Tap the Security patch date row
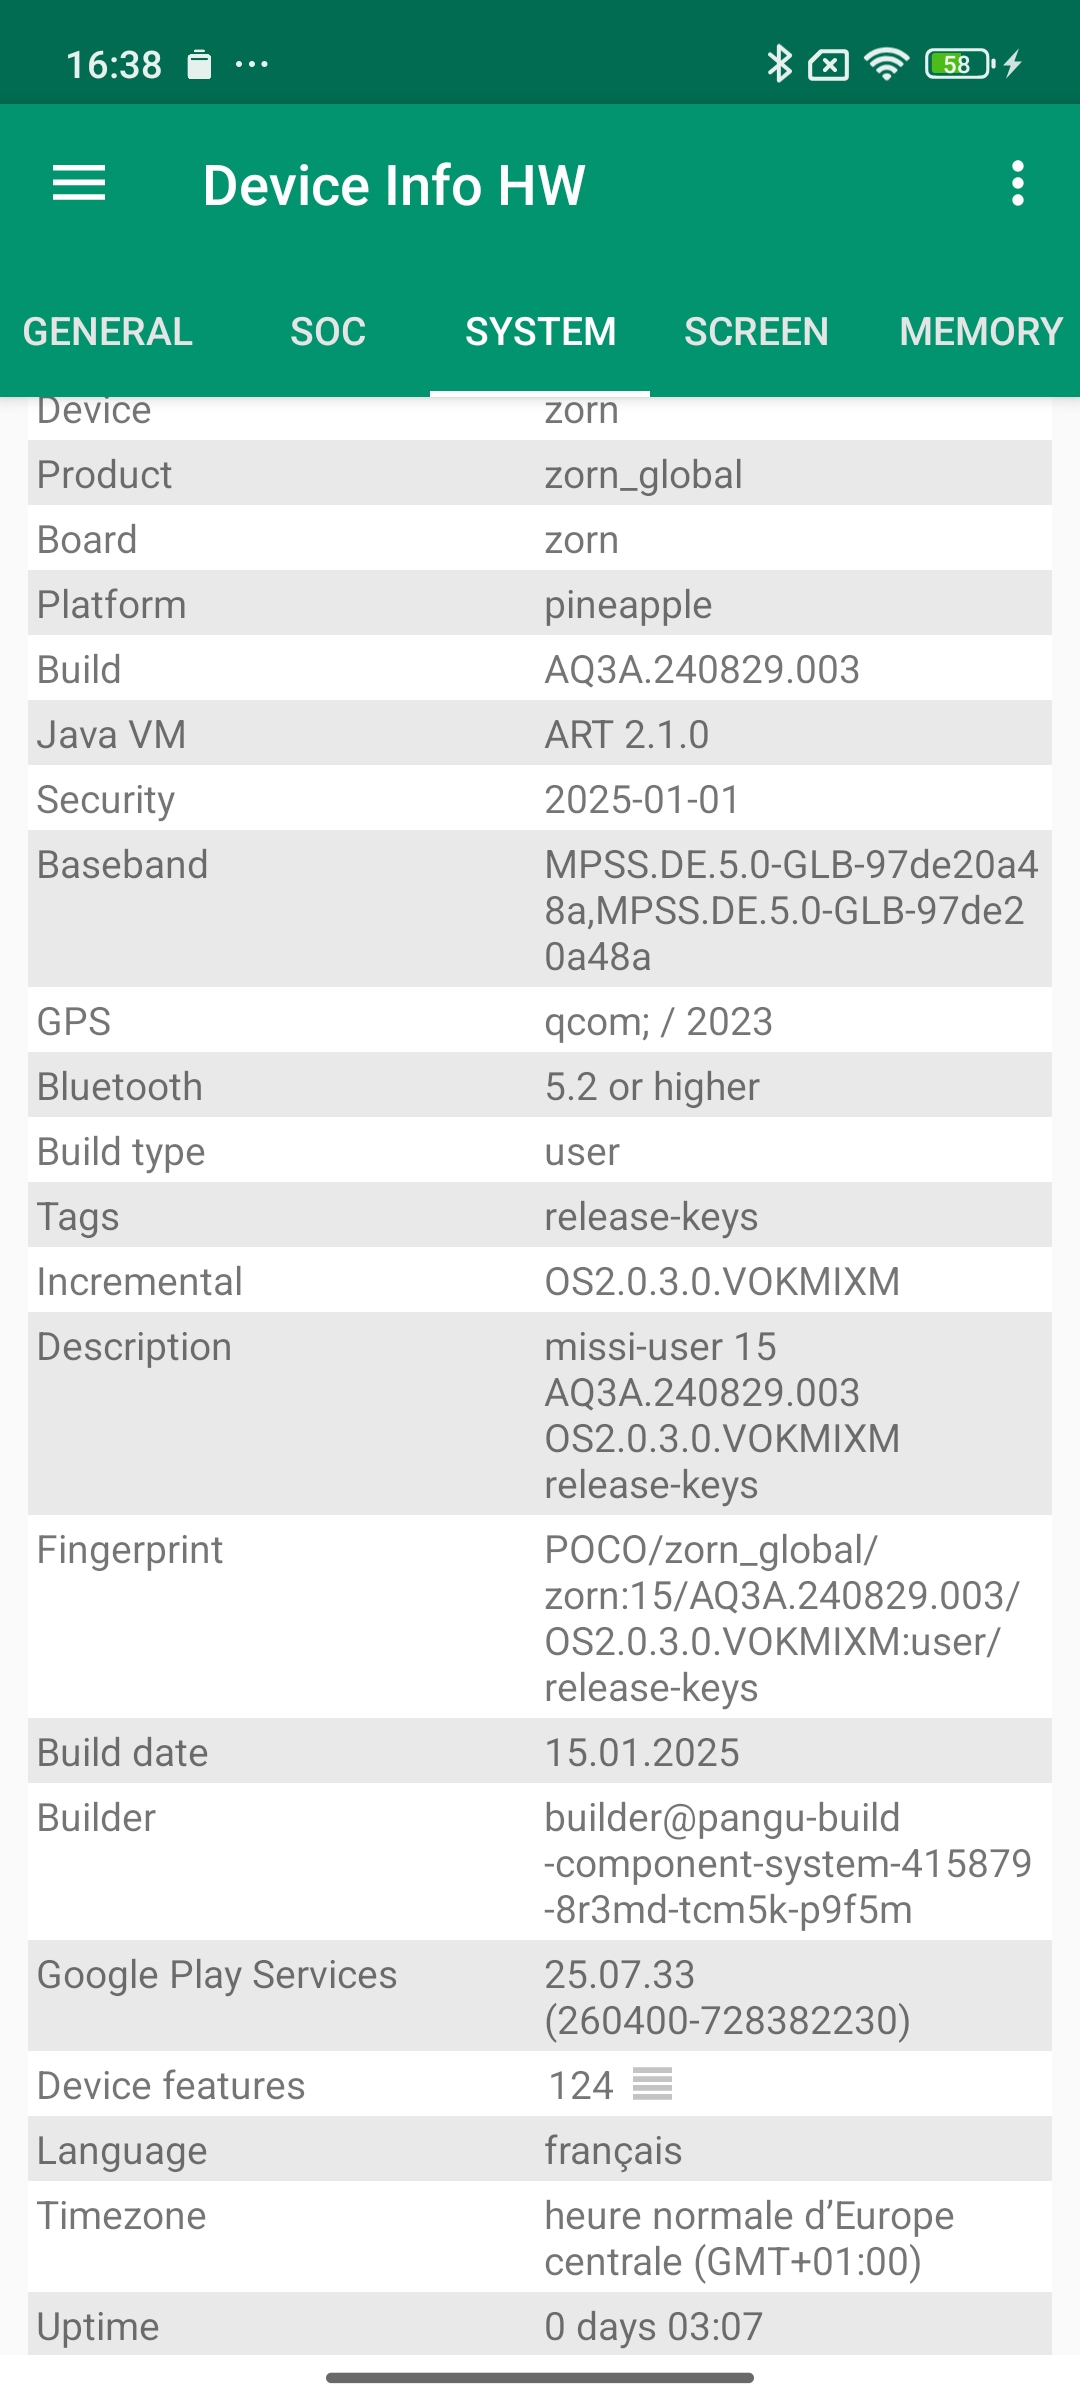Image resolution: width=1080 pixels, height=2400 pixels. 540,799
